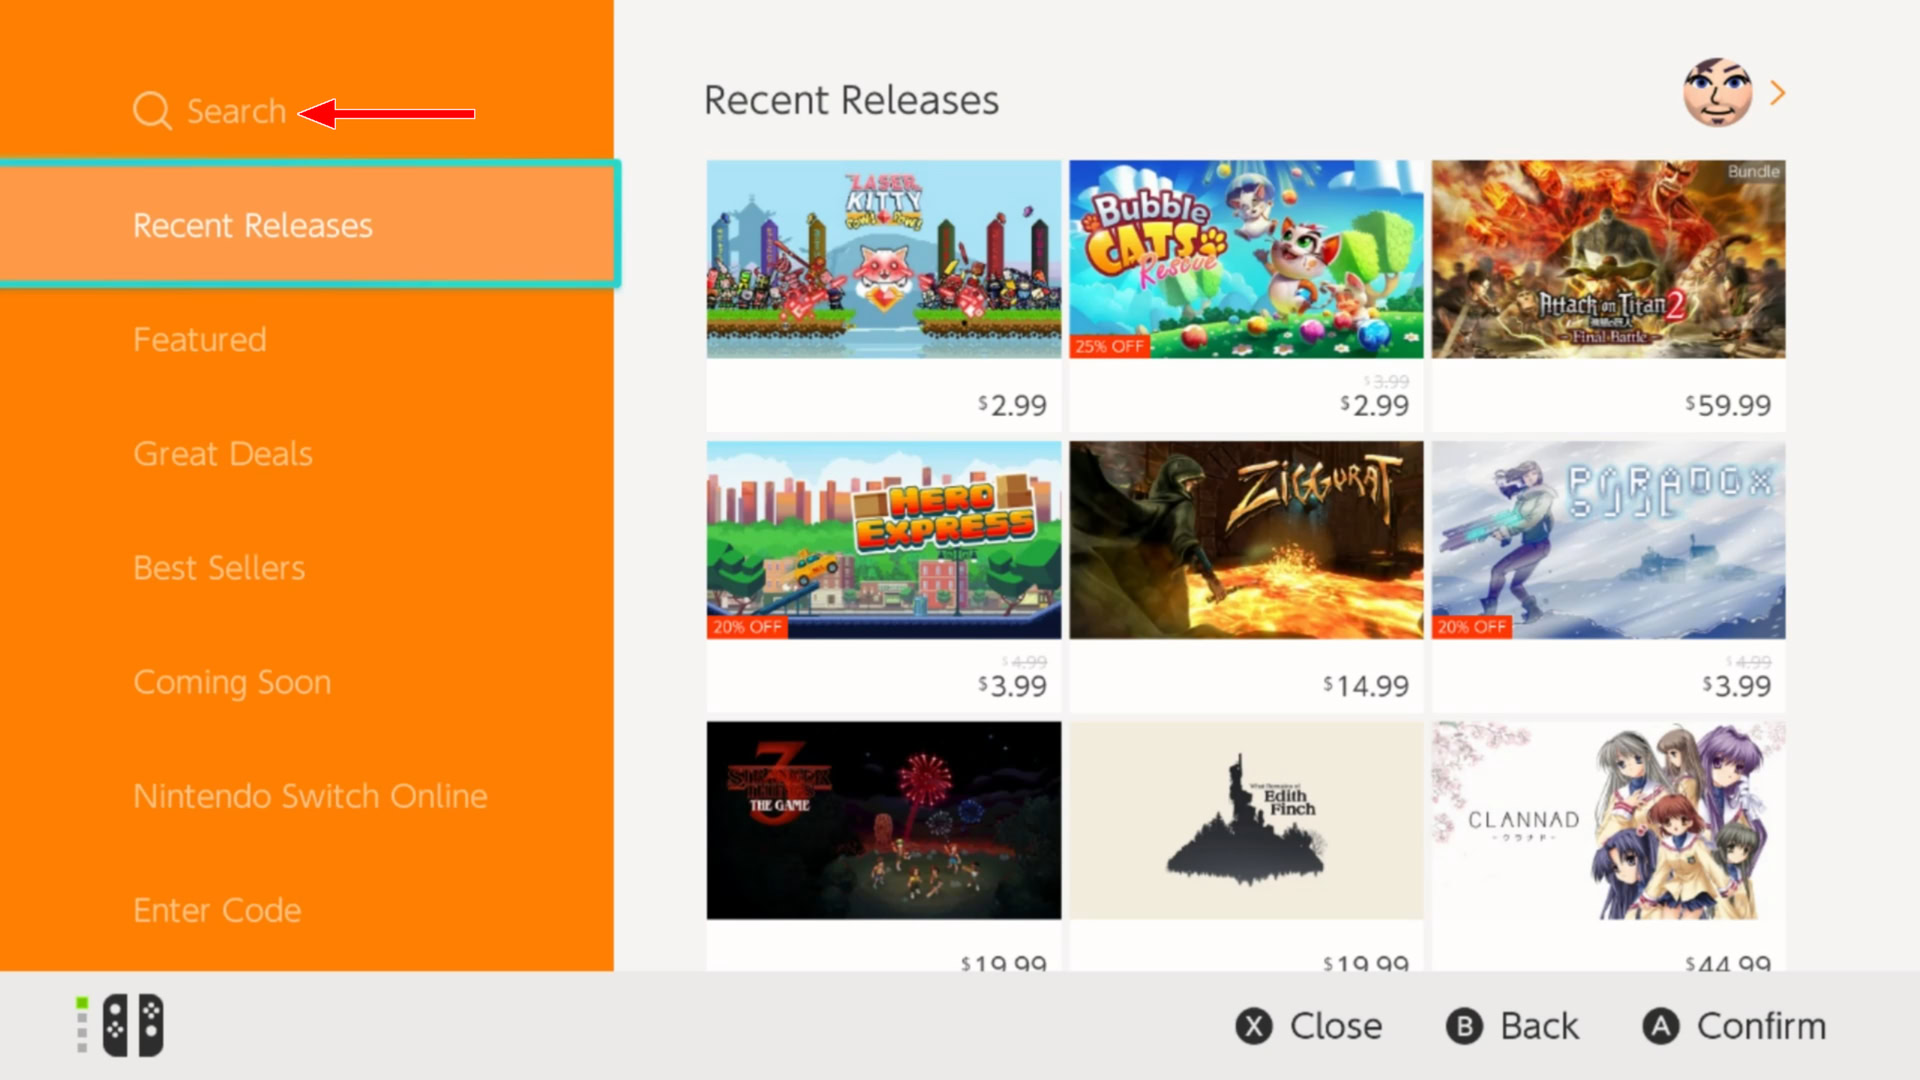Viewport: 1920px width, 1080px height.
Task: Toggle 20% OFF Hero Express discount badge
Action: pyautogui.click(x=745, y=625)
